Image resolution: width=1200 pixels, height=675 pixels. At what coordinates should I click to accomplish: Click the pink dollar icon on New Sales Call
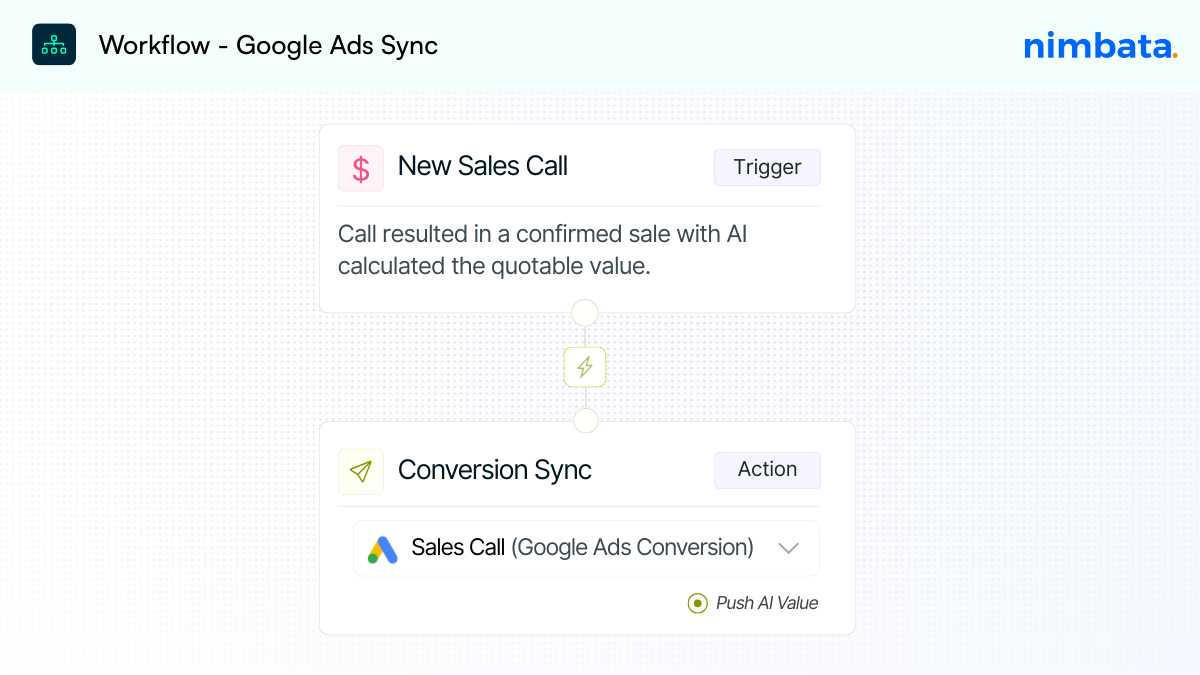click(361, 168)
